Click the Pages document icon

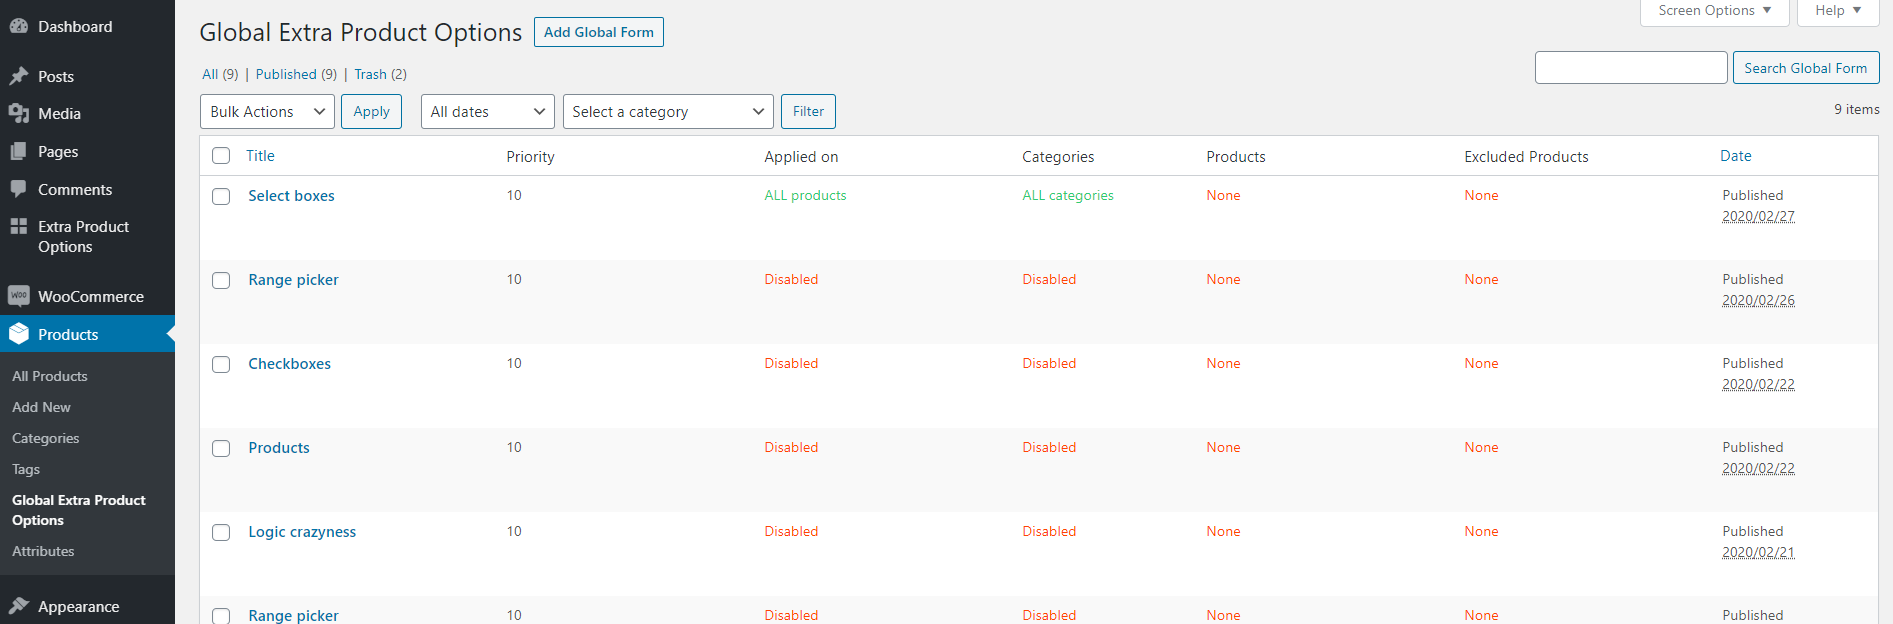[x=18, y=152]
